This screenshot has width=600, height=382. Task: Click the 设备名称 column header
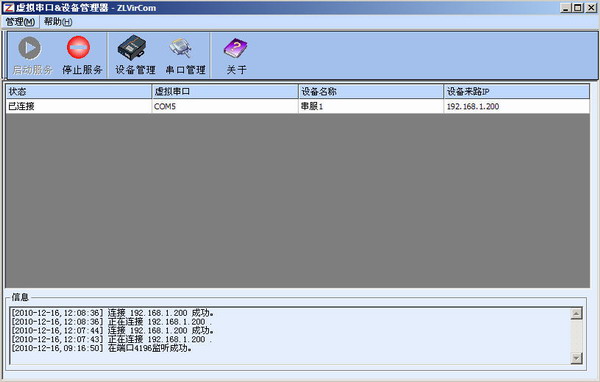click(x=371, y=91)
